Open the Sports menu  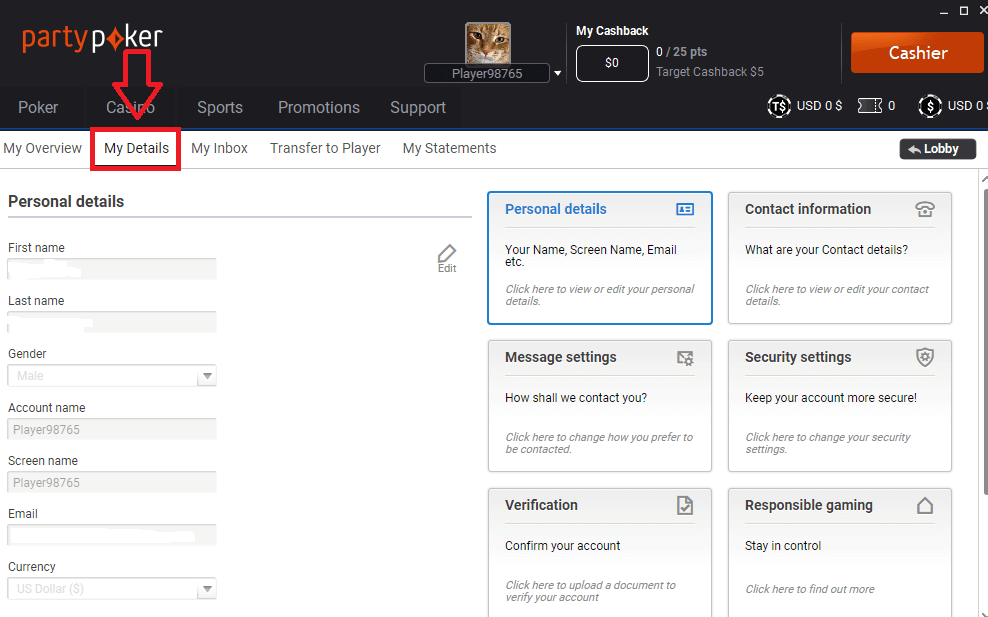tap(220, 108)
